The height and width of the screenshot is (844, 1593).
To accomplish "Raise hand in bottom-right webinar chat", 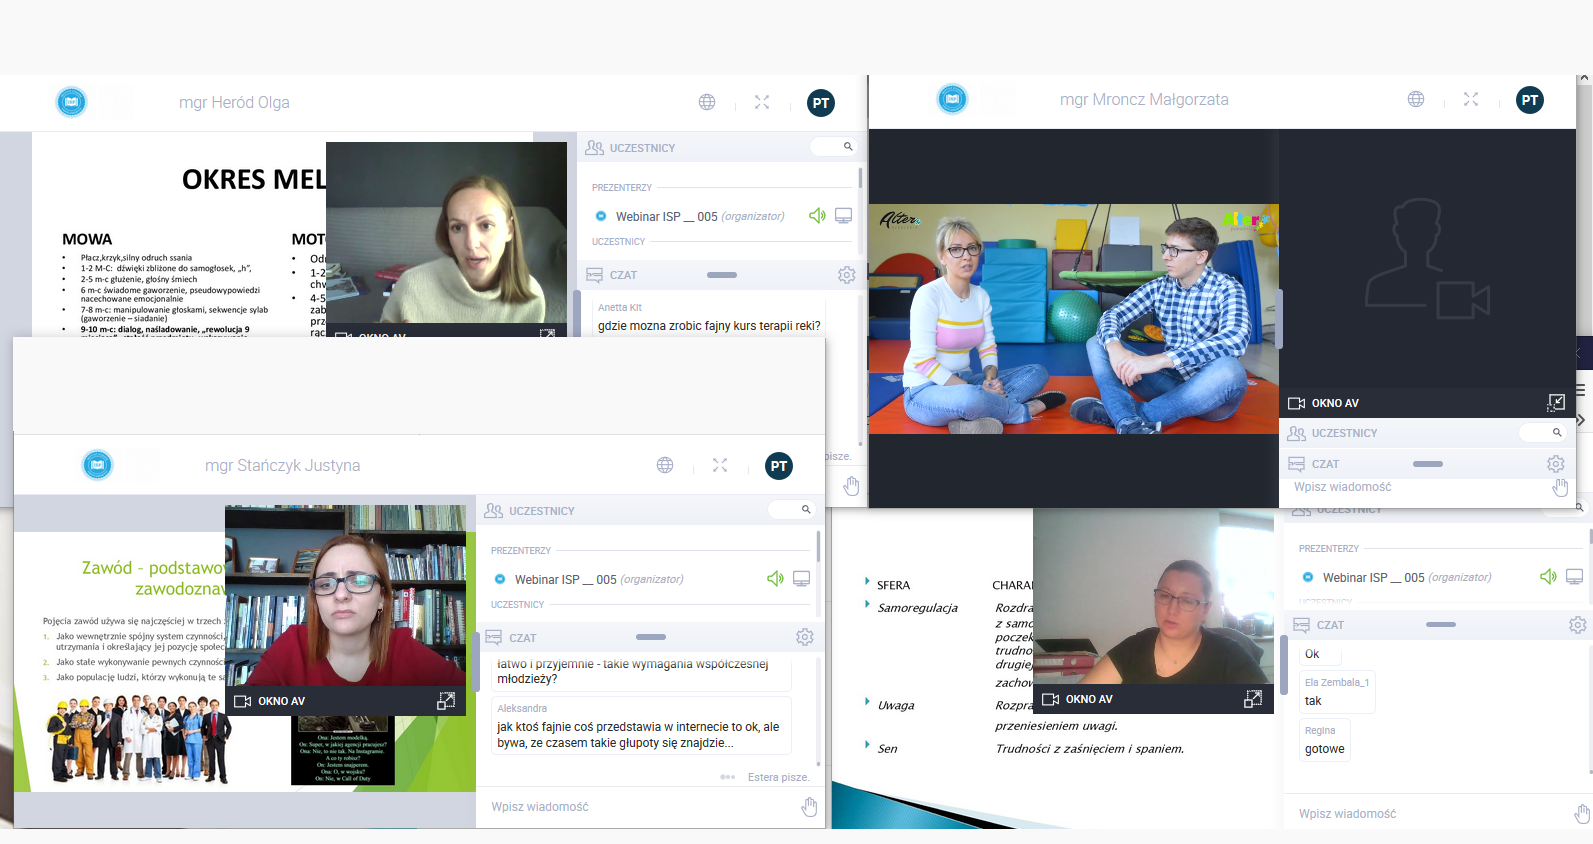I will point(1582,814).
